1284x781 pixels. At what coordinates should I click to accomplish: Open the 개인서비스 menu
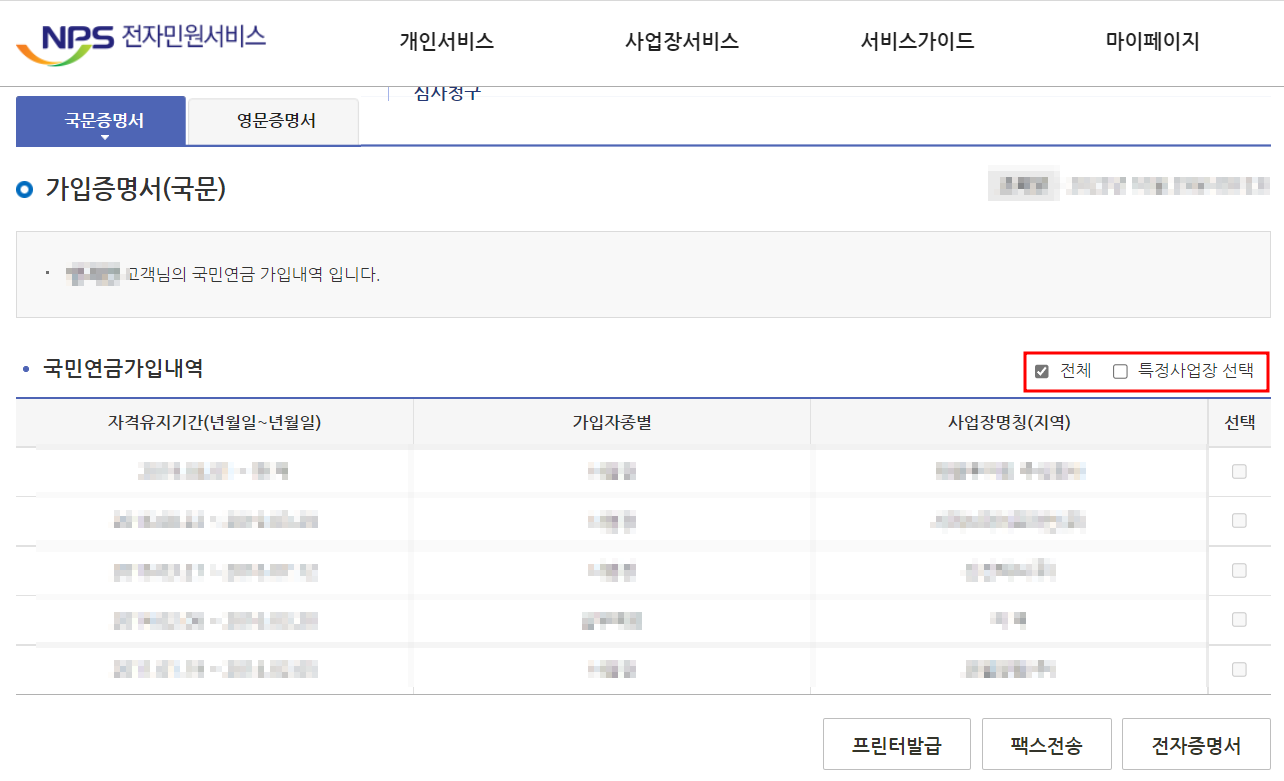(x=444, y=42)
